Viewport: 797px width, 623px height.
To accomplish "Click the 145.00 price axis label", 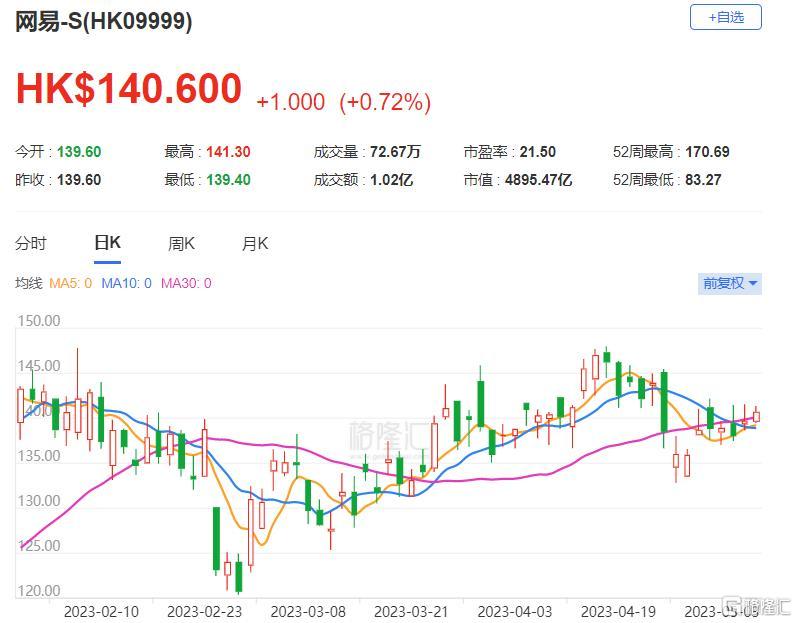I will click(x=39, y=366).
